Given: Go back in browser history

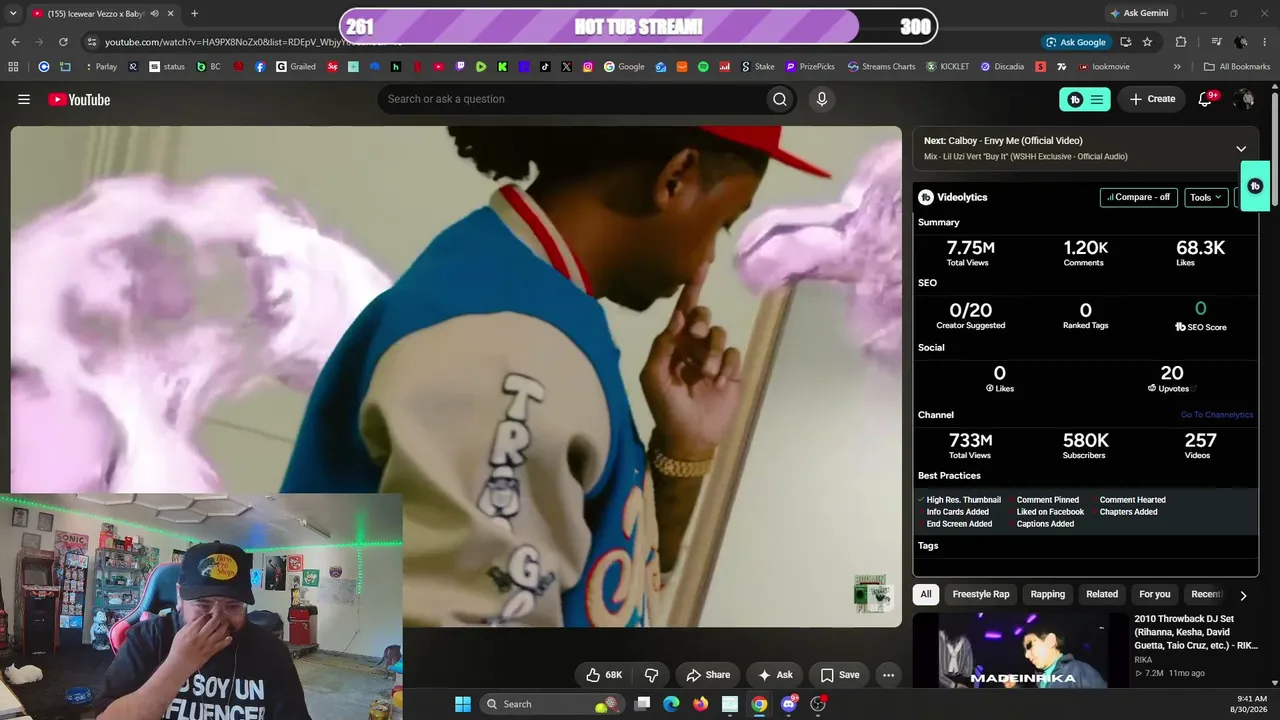Looking at the screenshot, I should (x=15, y=42).
